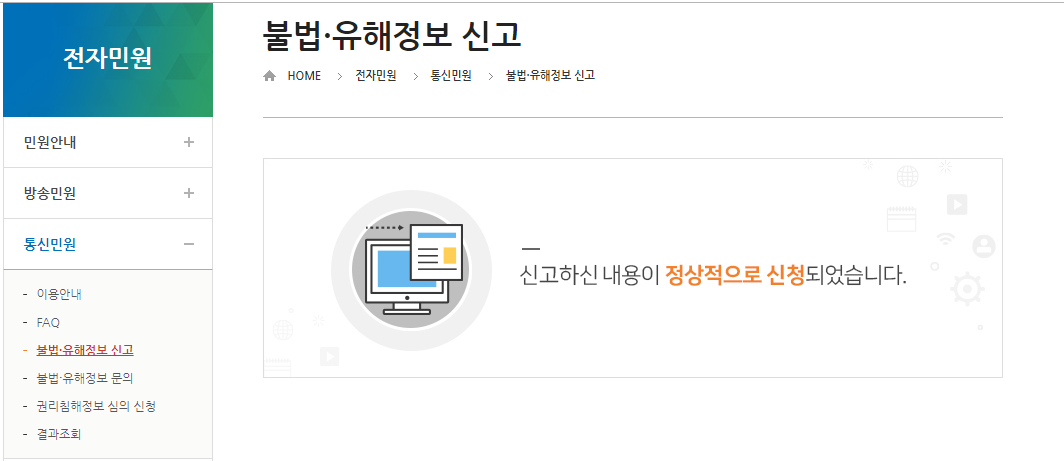Open 권리침해정보 심의 신청 submenu
The width and height of the screenshot is (1064, 461).
point(96,406)
